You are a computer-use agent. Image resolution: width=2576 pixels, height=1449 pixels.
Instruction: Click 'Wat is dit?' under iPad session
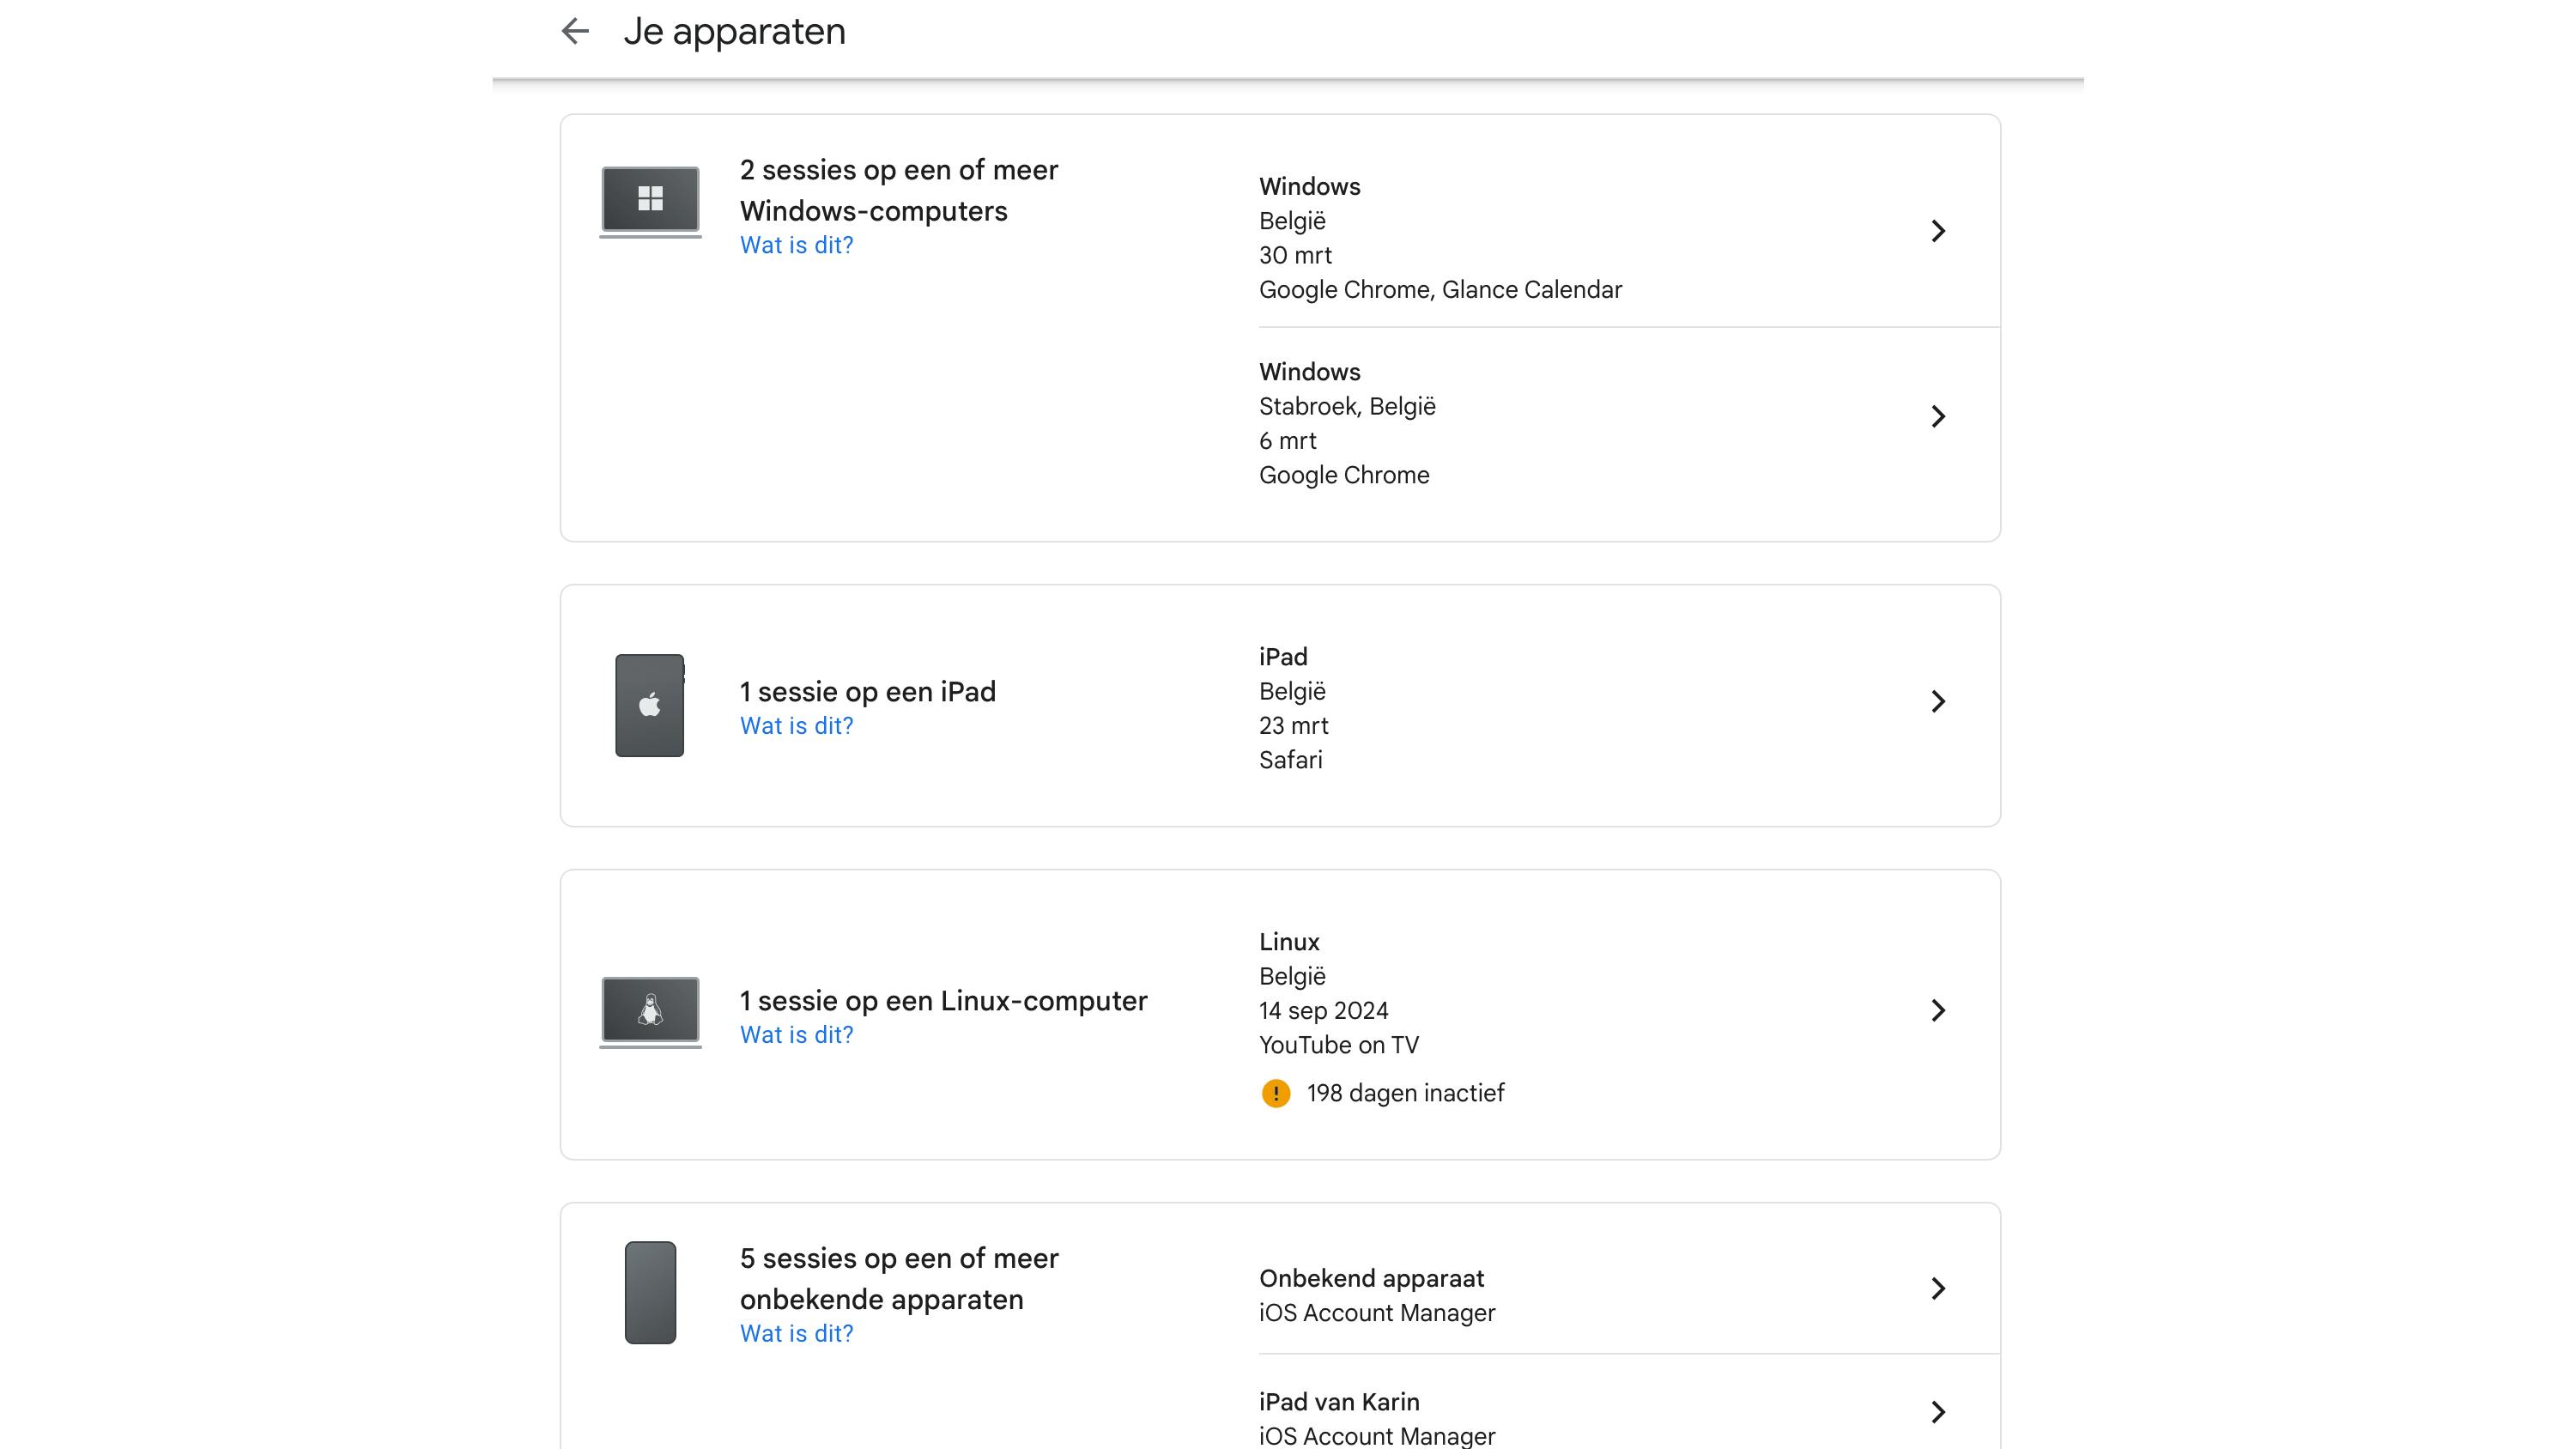(x=796, y=726)
